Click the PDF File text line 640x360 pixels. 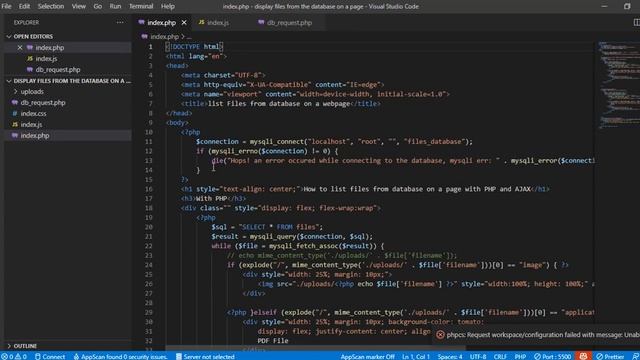[x=273, y=341]
